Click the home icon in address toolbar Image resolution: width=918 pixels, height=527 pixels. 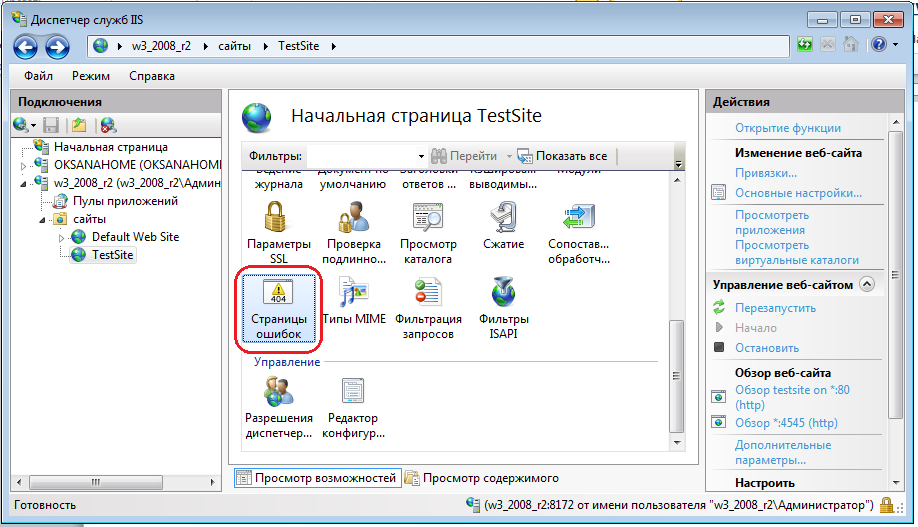tap(851, 45)
